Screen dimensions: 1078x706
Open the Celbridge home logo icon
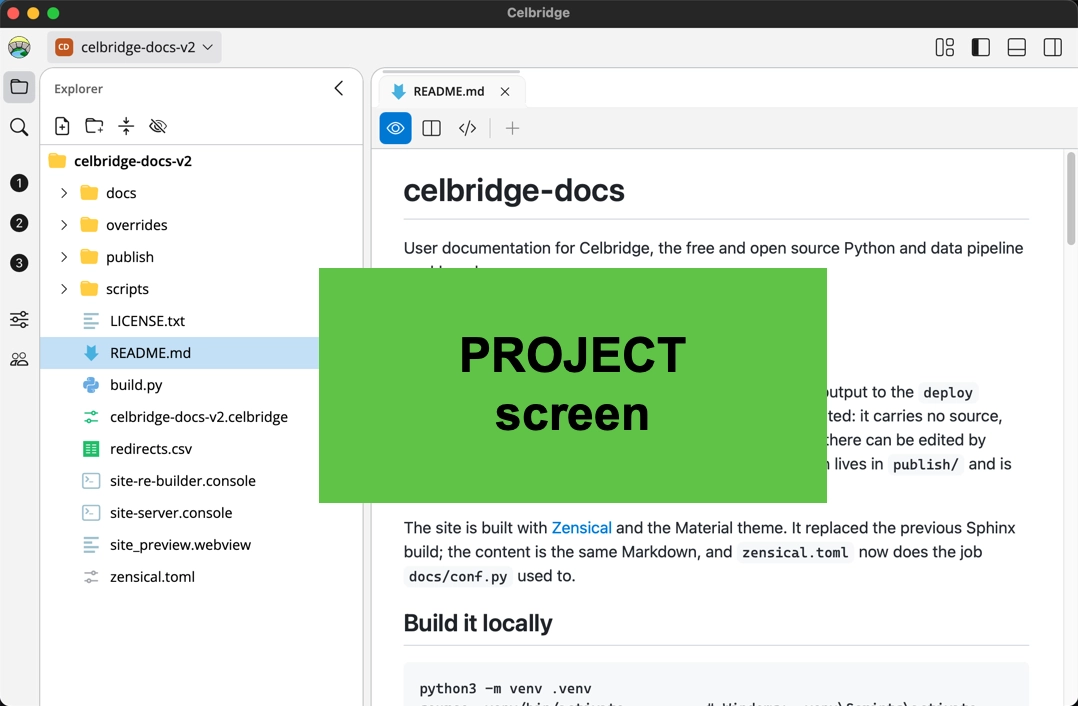(x=19, y=47)
